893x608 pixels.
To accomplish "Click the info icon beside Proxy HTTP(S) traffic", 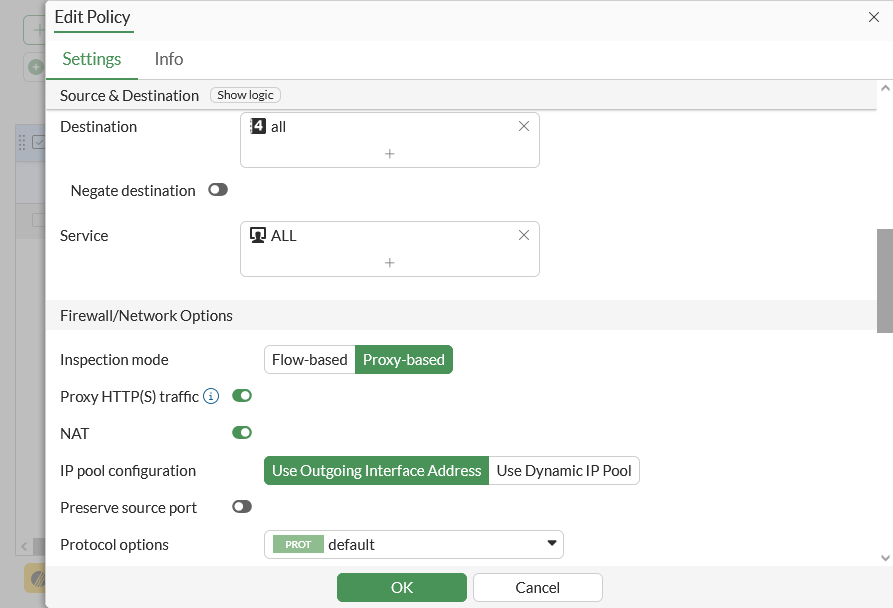I will (211, 397).
